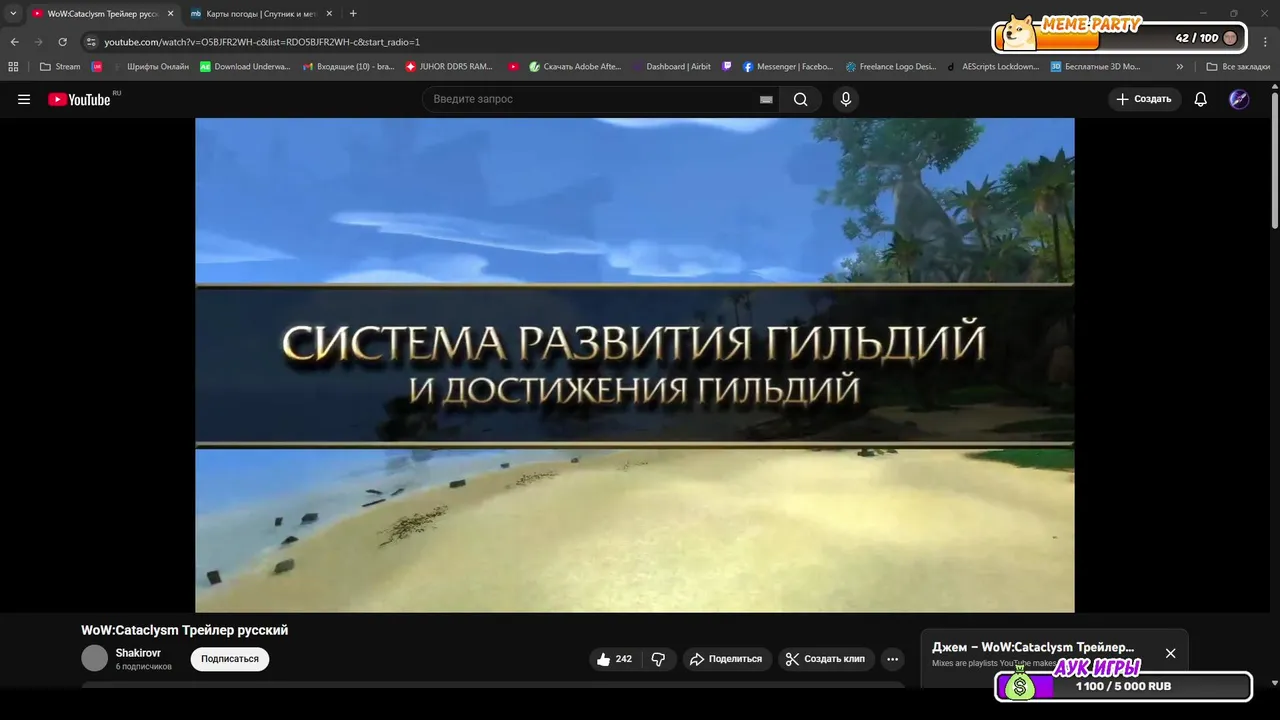This screenshot has width=1280, height=720.
Task: Click the page vertical scrollbar
Action: click(1274, 160)
